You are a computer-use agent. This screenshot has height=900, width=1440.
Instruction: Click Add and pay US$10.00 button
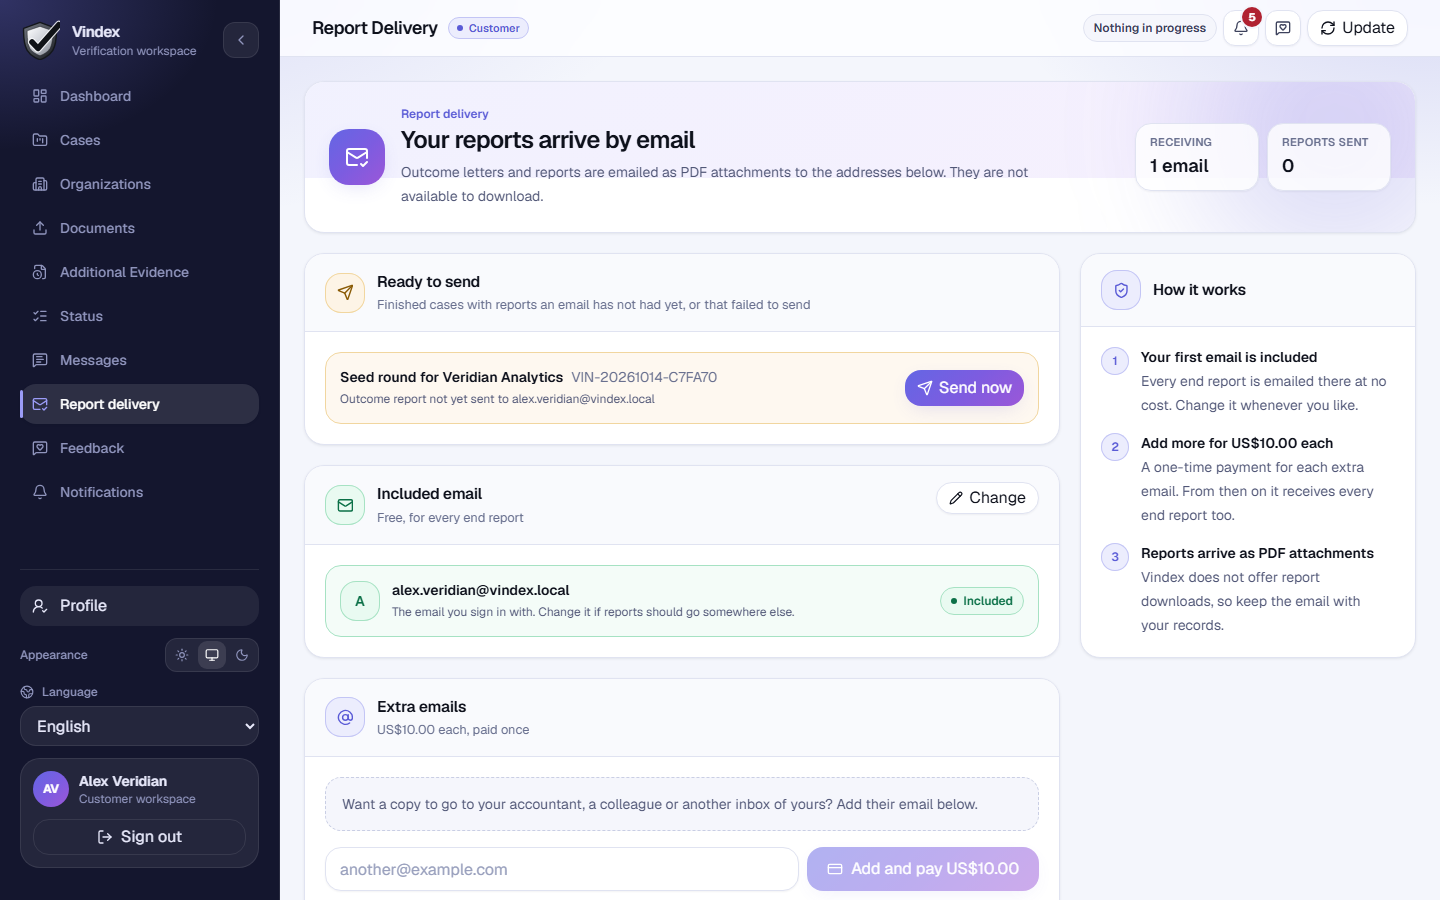[923, 869]
